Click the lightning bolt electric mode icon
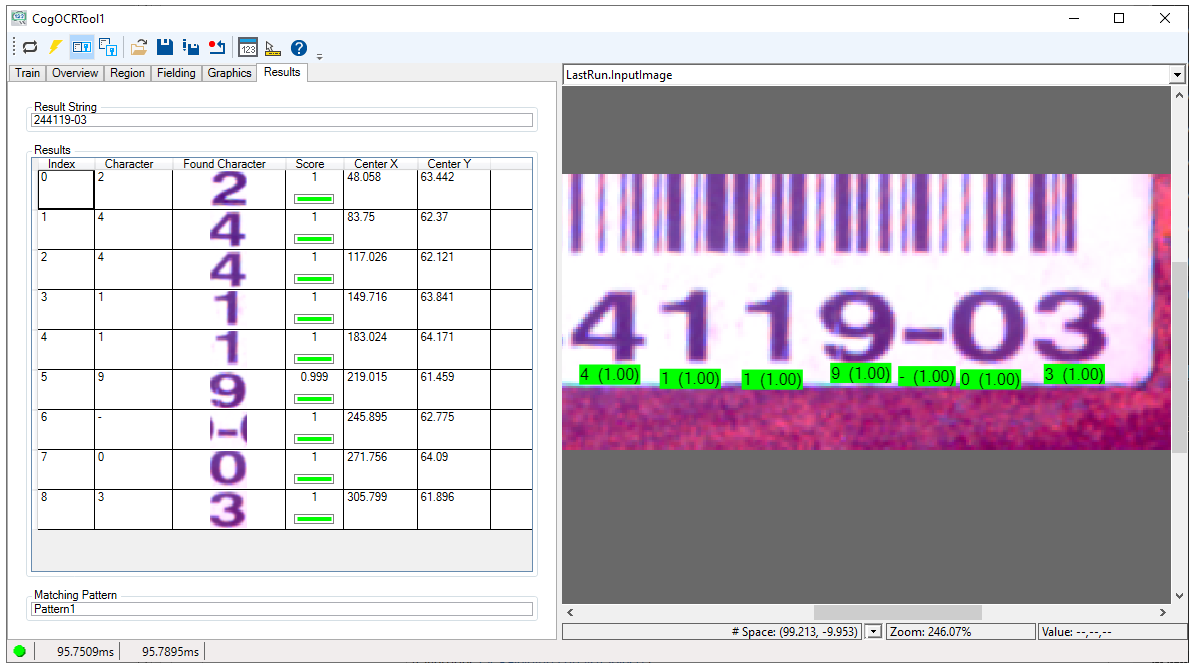Viewport: 1196px width, 665px height. point(56,47)
